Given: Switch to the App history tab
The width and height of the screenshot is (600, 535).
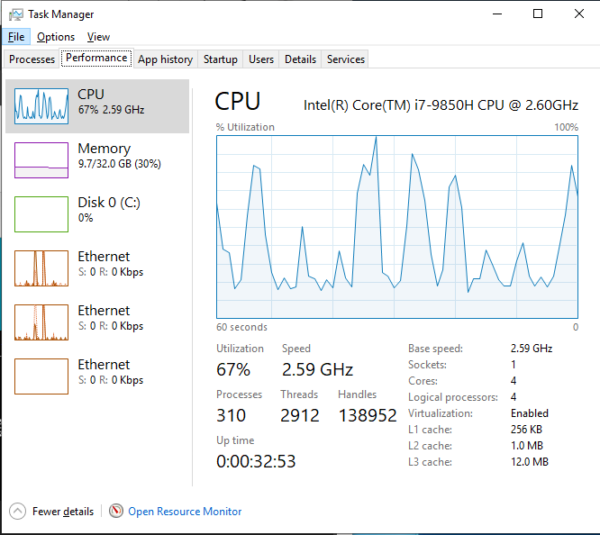Looking at the screenshot, I should [165, 59].
